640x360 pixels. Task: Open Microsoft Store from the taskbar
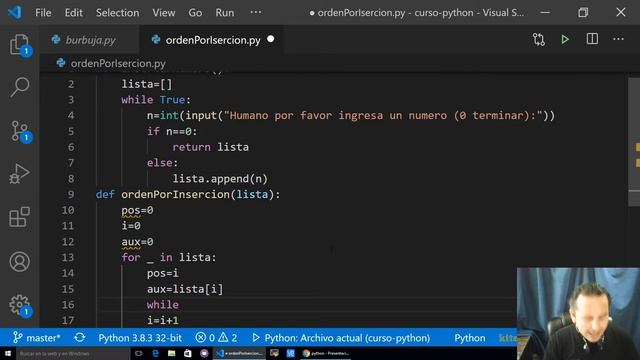coord(188,353)
